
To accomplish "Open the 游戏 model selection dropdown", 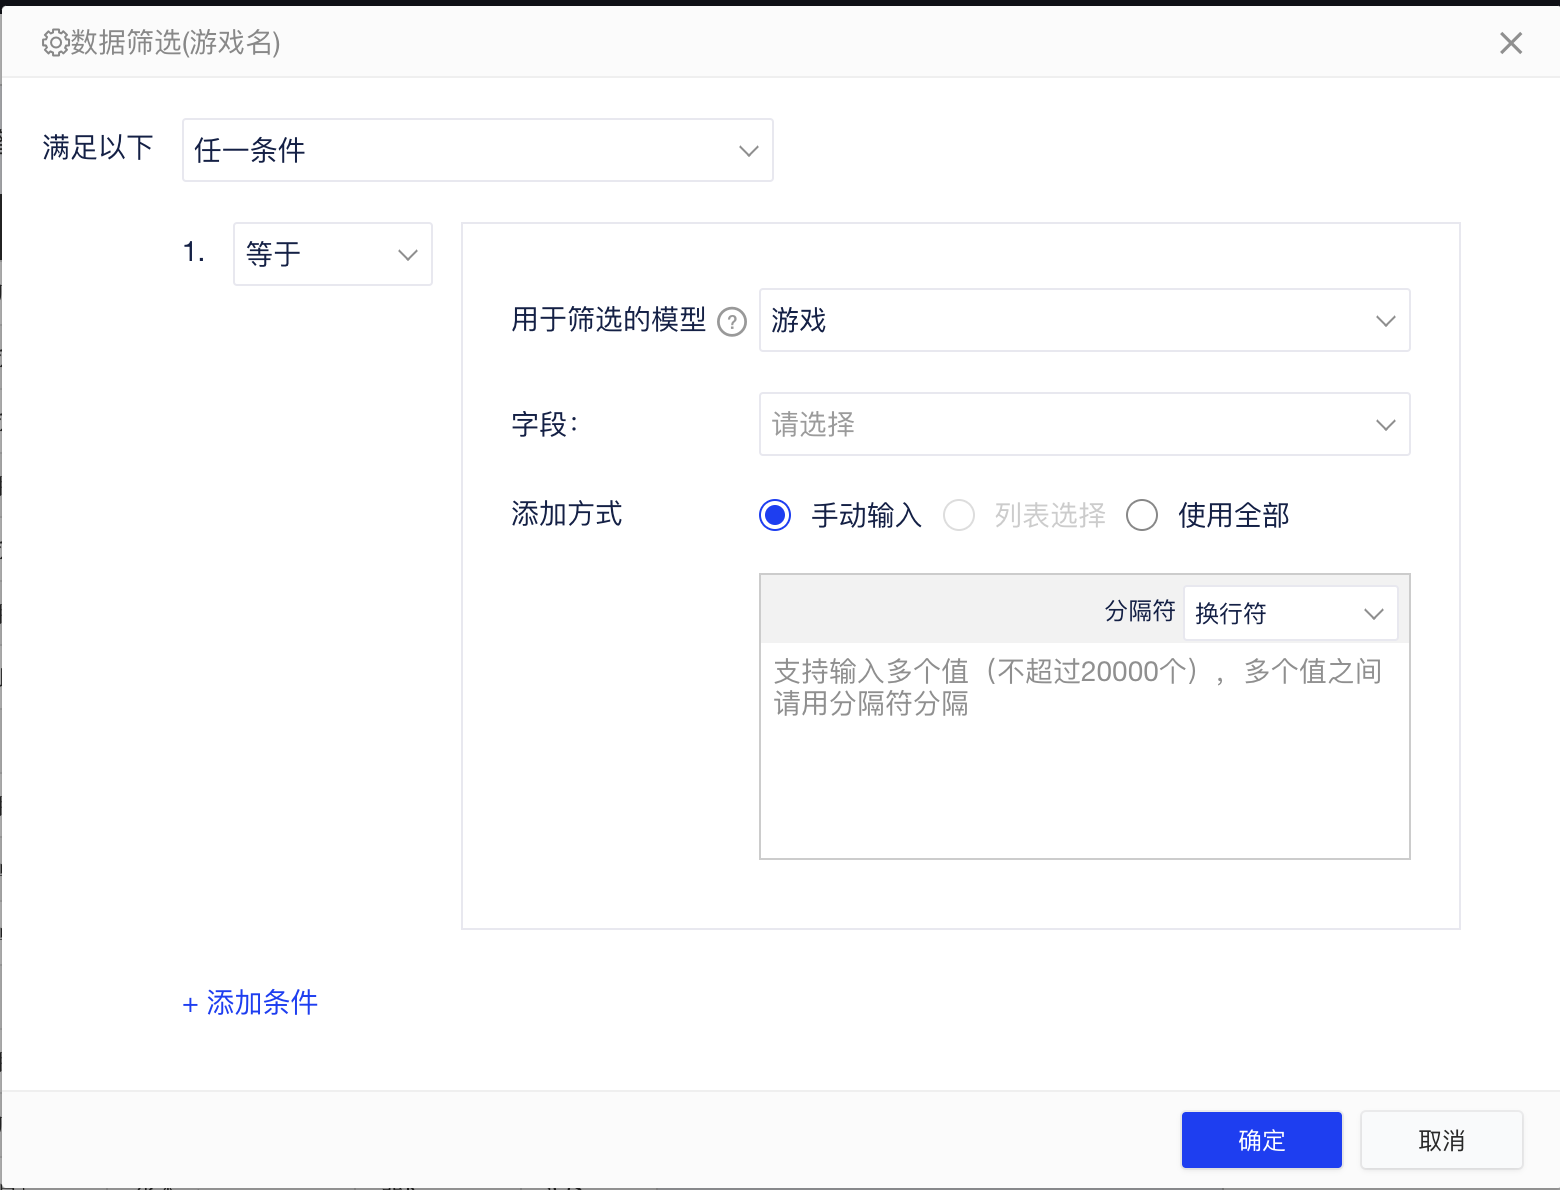I will [x=1084, y=320].
